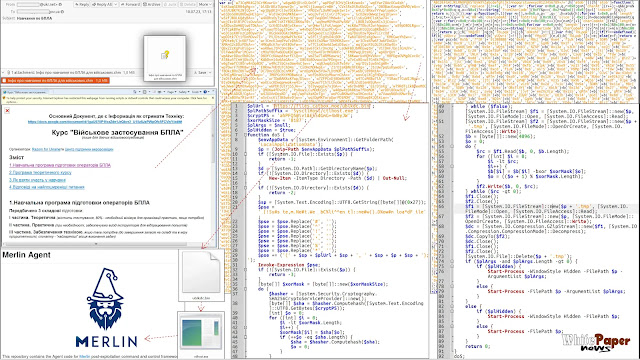The image size is (640, 360).
Task: Click the feeds icon in help viewer toolbar
Action: point(145,92)
